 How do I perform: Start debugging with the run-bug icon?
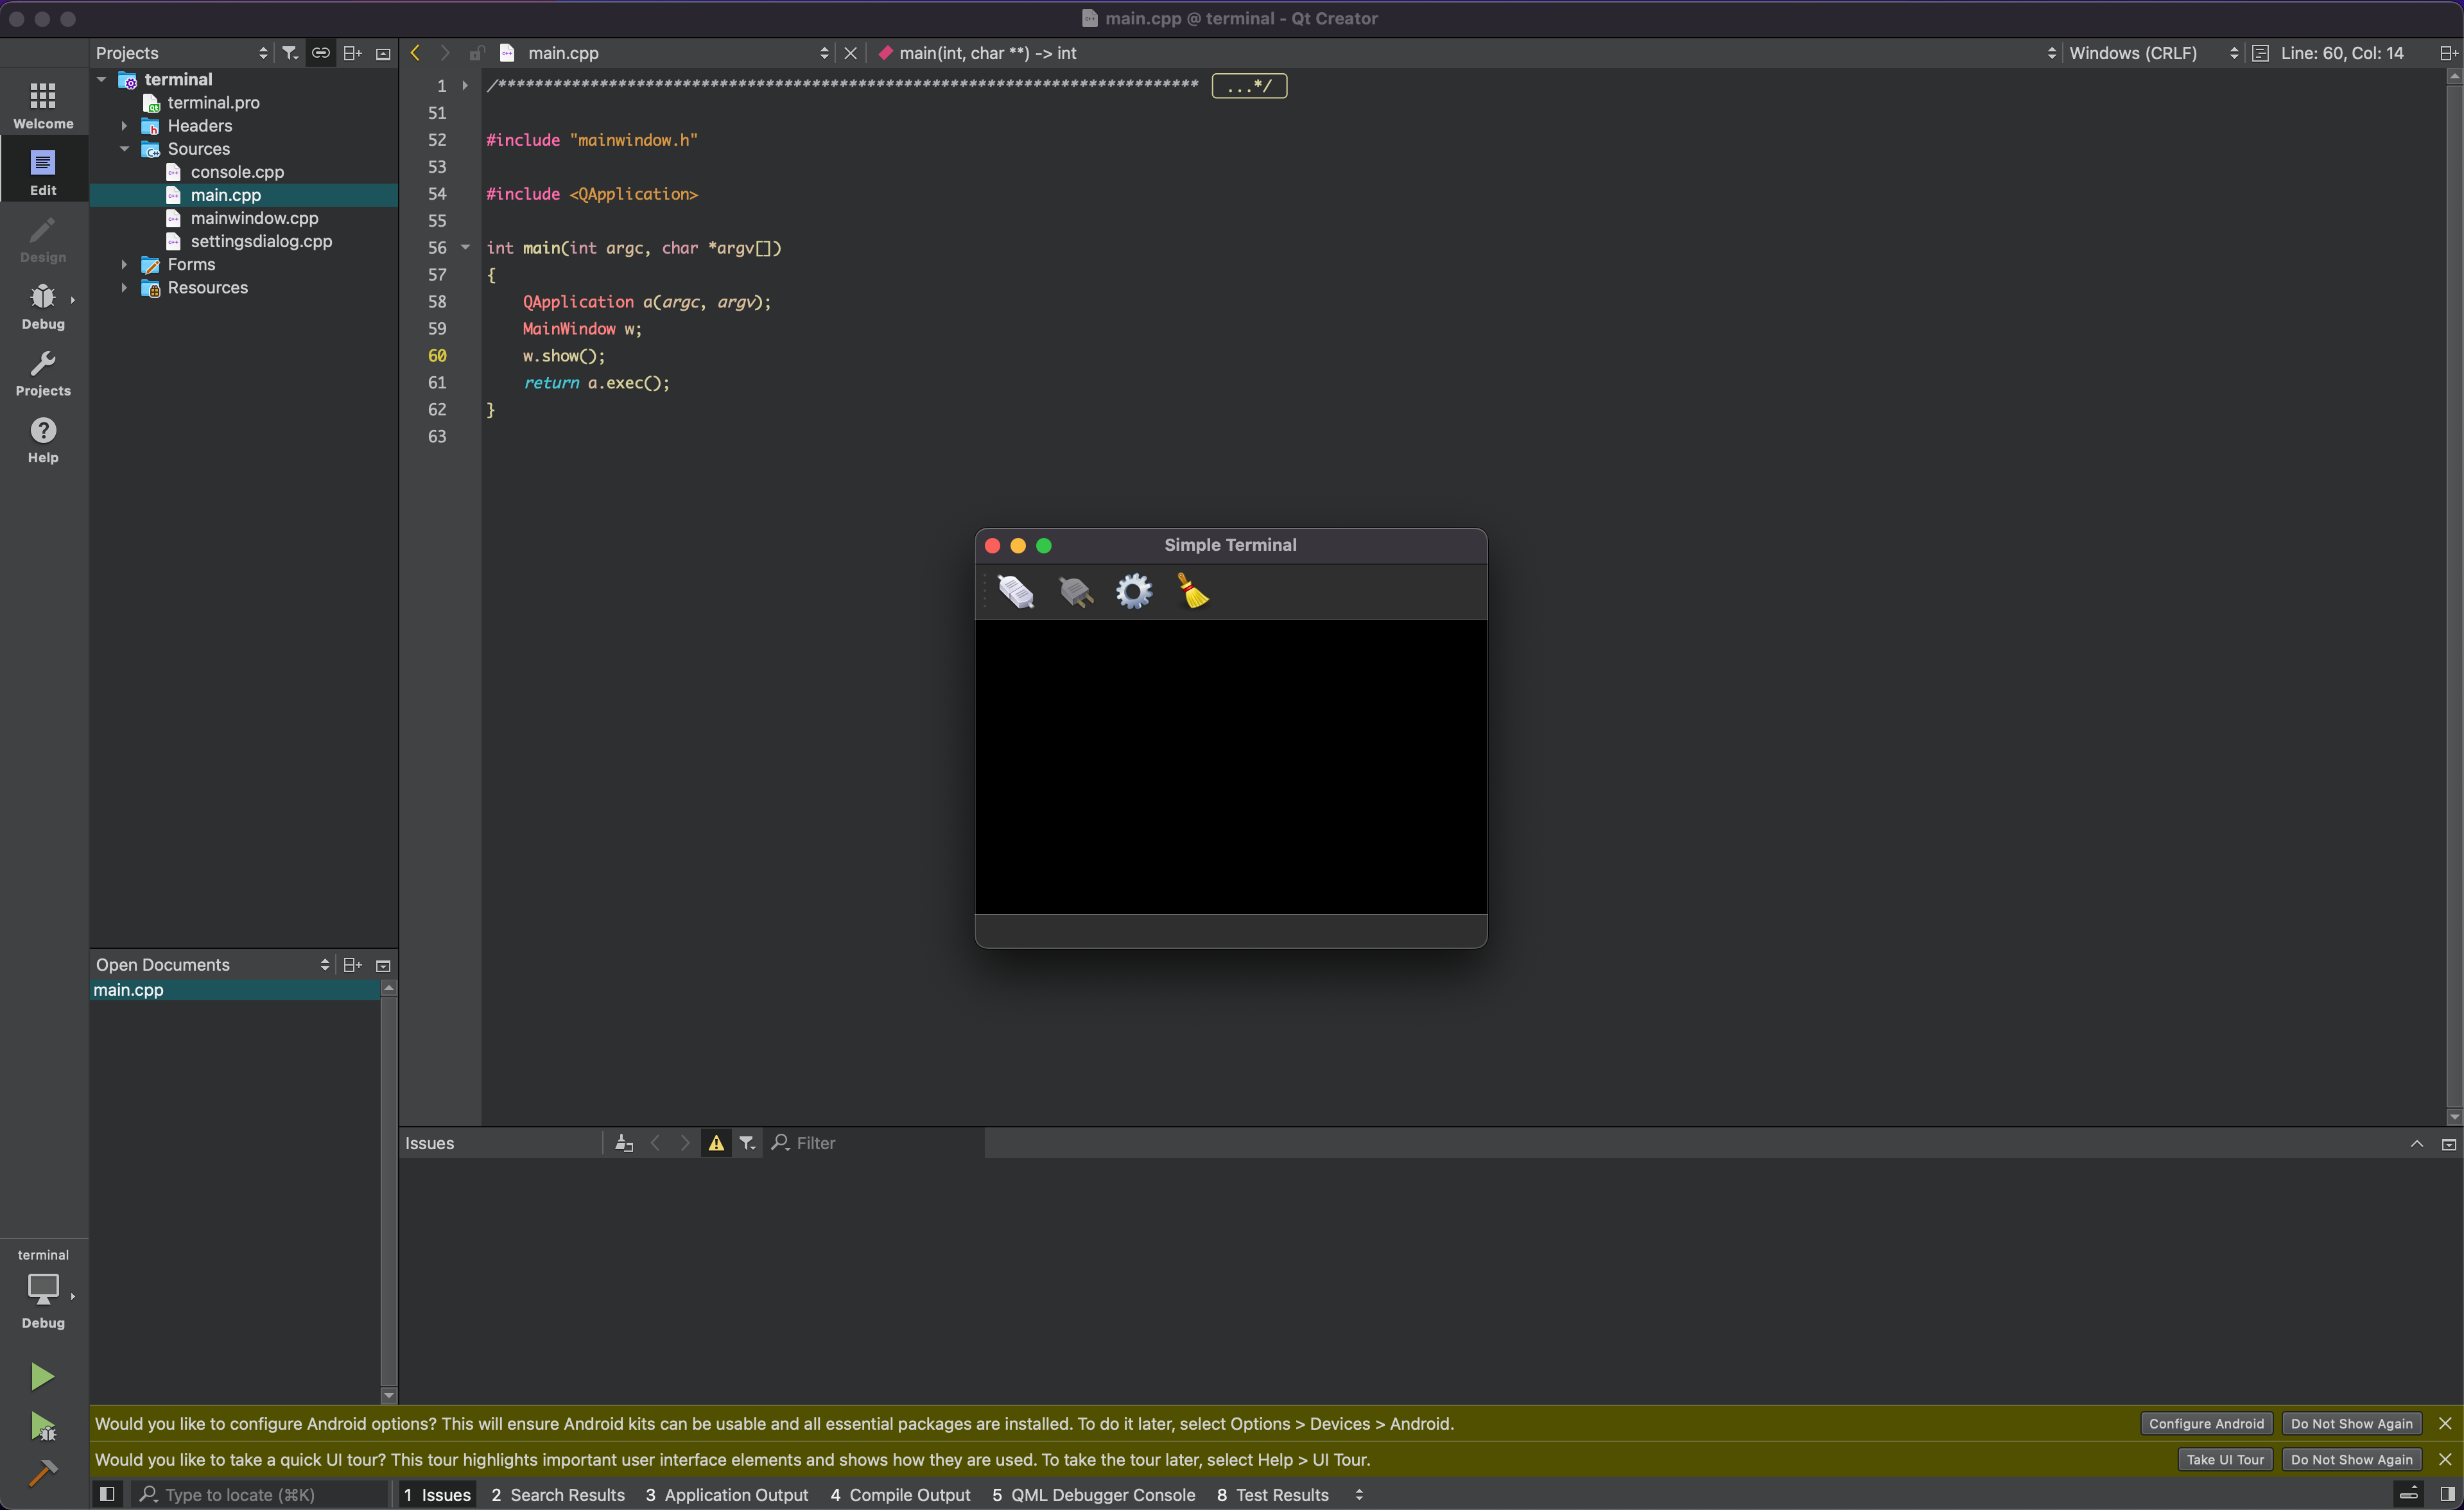(x=42, y=1426)
